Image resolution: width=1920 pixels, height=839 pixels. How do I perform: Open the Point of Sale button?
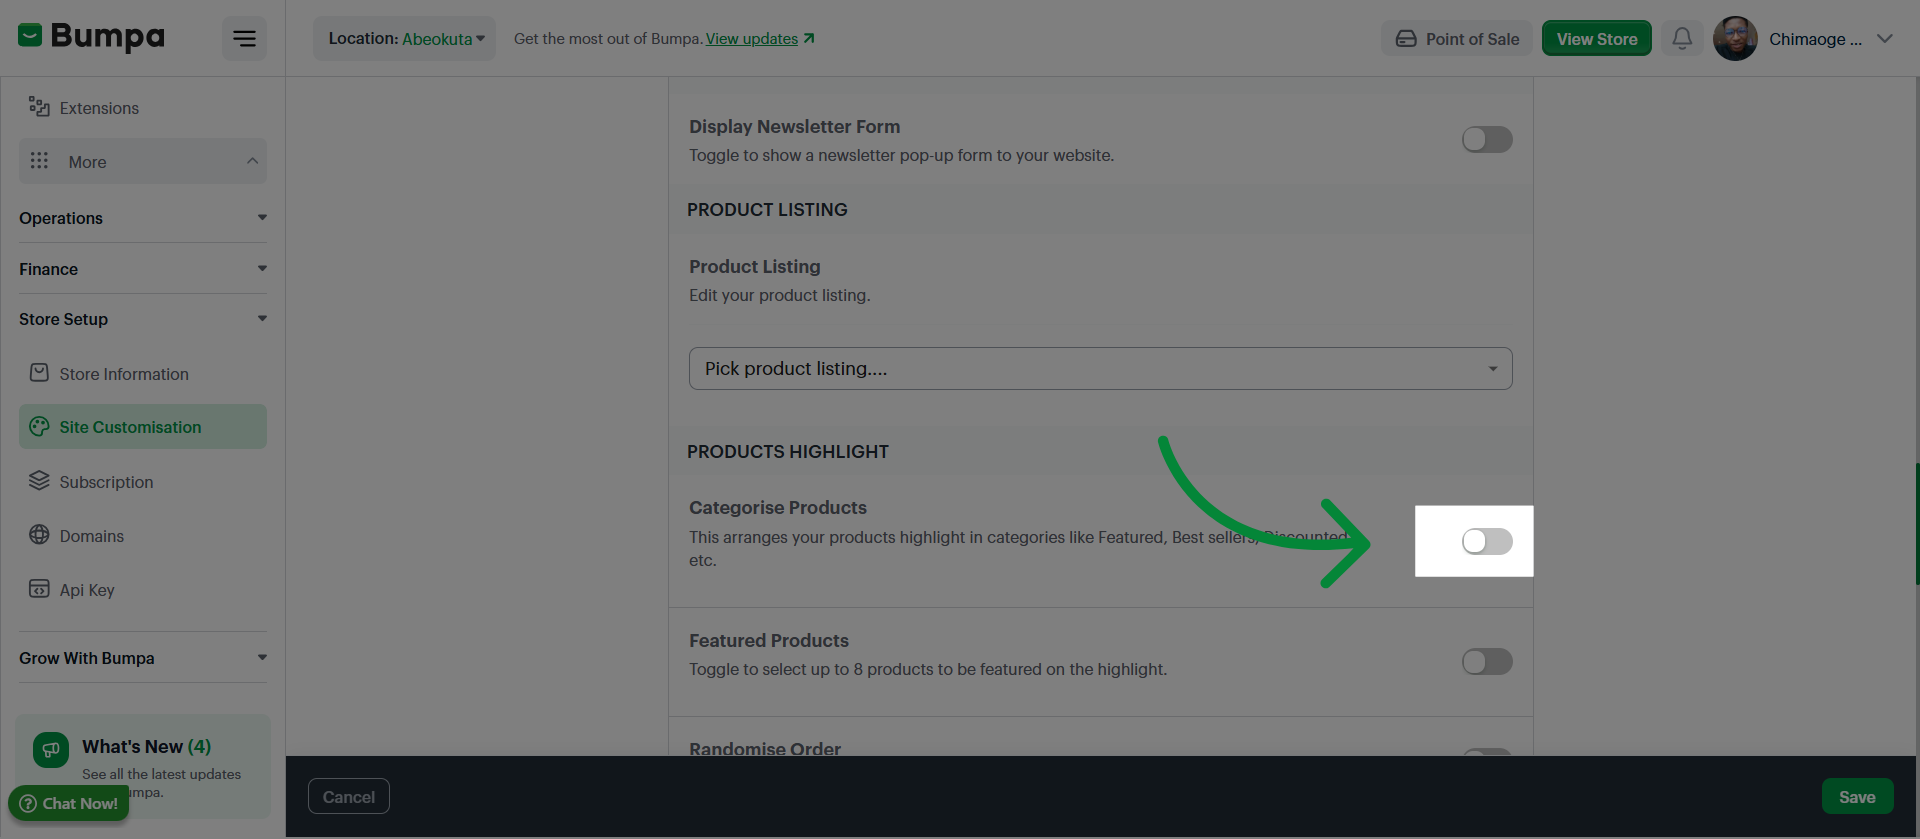coord(1457,38)
